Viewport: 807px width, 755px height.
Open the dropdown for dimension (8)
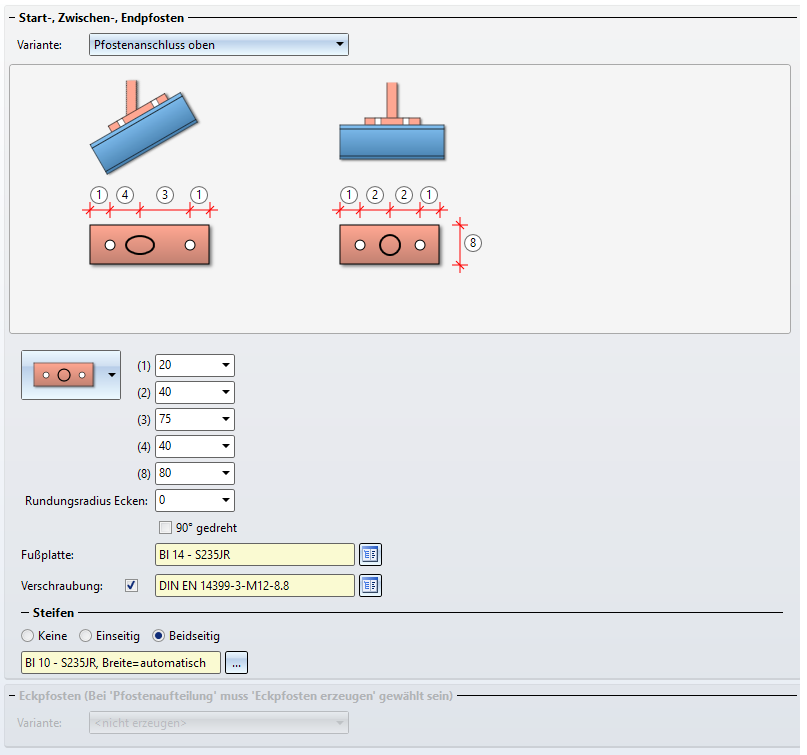tap(226, 473)
